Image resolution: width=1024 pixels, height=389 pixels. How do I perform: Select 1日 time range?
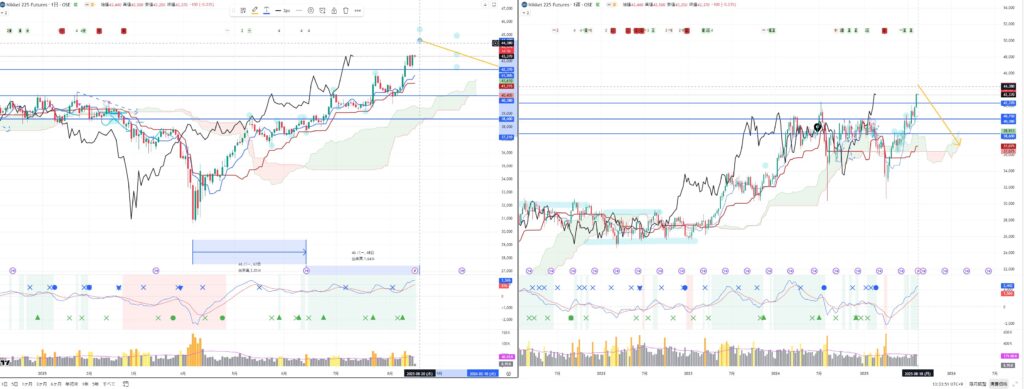(x=5, y=384)
